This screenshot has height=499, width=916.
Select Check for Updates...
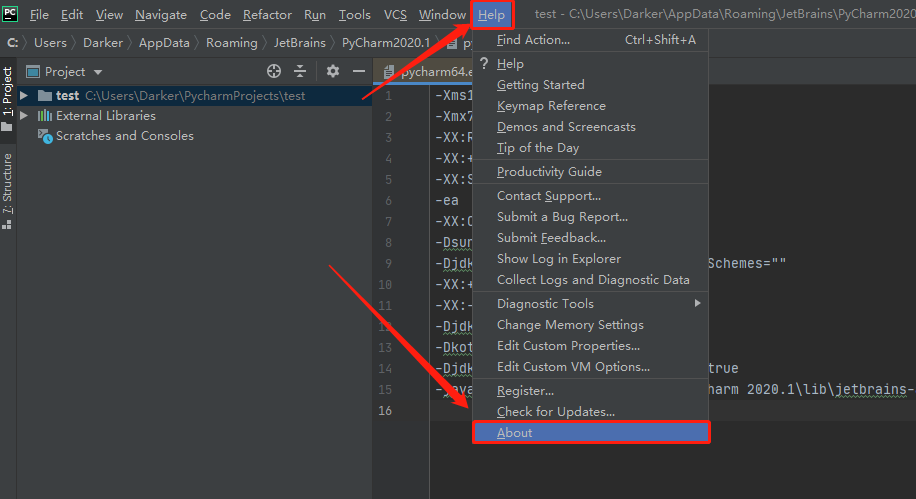[590, 412]
